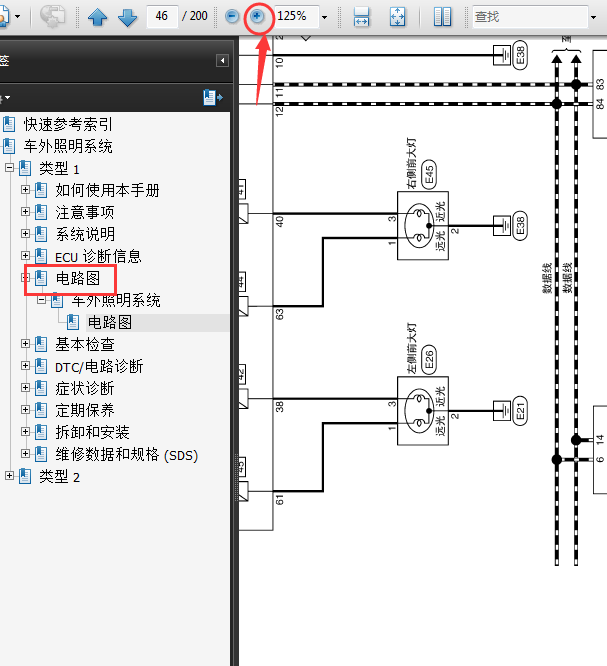
Task: Select the 类型 2 bookmark
Action: (59, 477)
